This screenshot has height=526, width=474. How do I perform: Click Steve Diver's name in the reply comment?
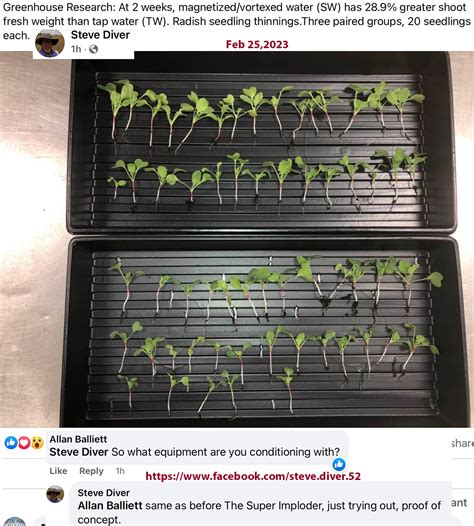pyautogui.click(x=103, y=492)
